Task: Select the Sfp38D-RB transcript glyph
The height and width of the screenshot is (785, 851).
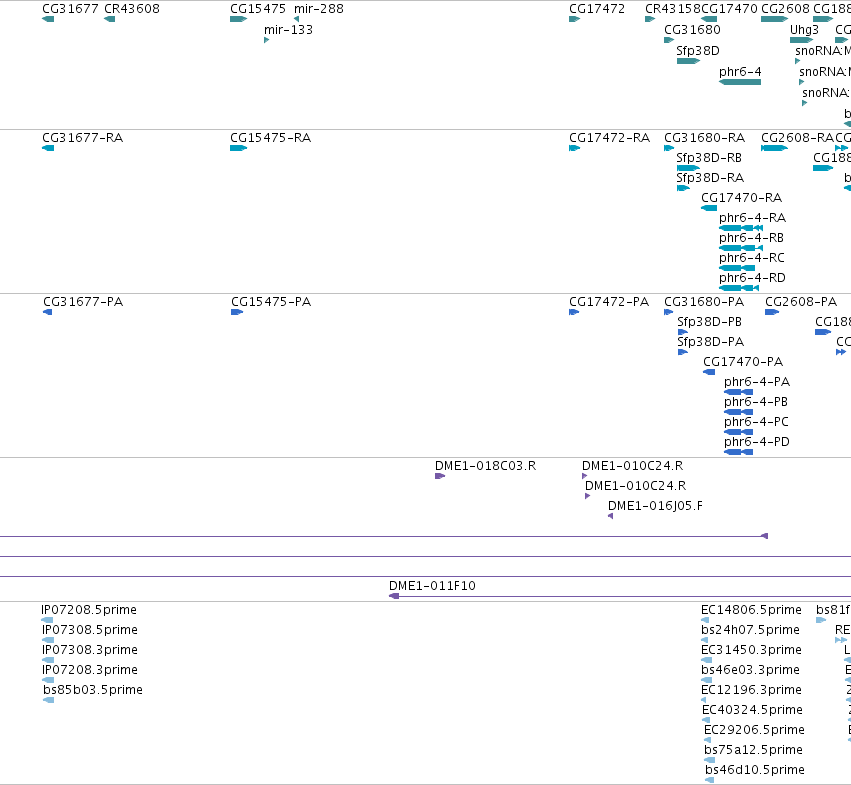Action: 688,168
